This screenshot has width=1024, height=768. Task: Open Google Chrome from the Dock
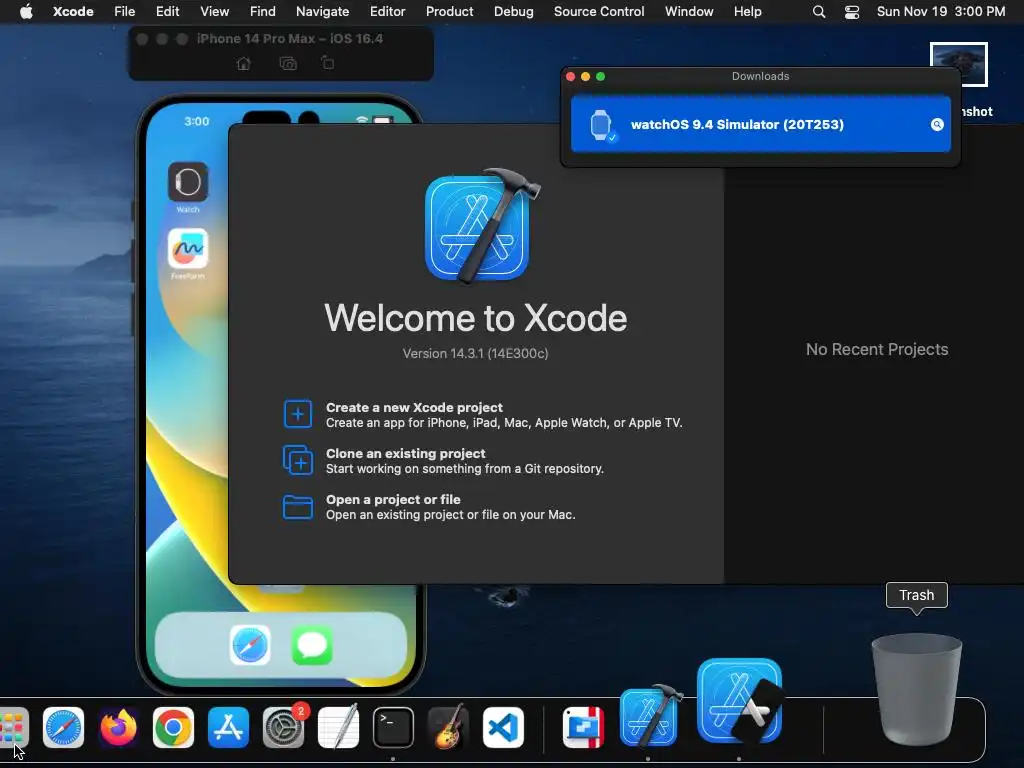coord(173,727)
